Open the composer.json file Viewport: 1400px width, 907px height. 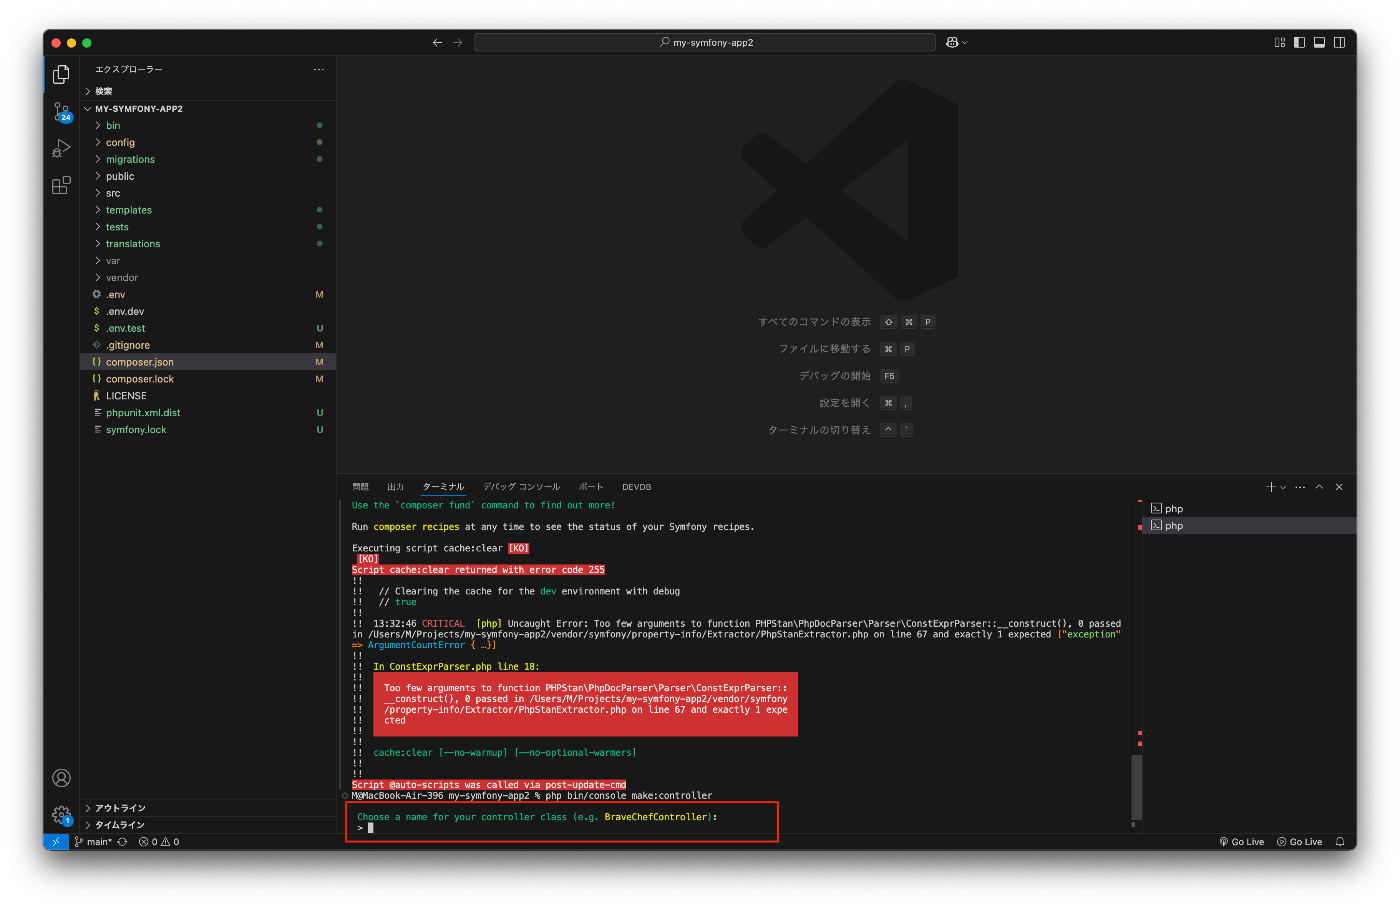pos(208,362)
